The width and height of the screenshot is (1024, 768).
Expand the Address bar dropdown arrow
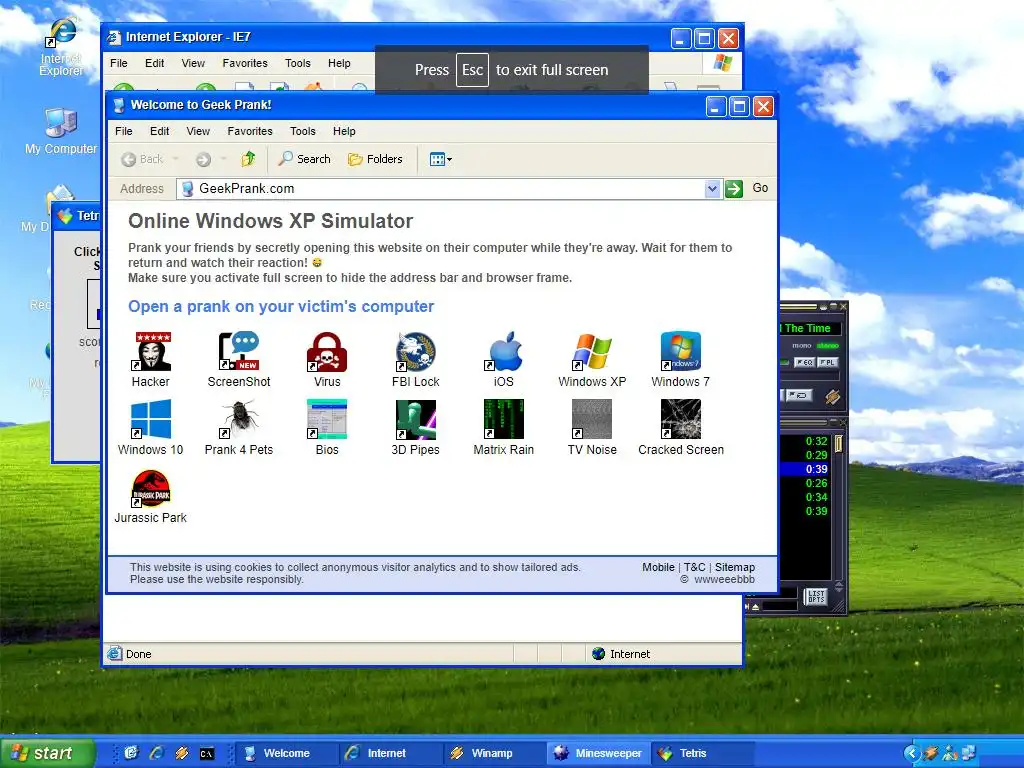(712, 189)
